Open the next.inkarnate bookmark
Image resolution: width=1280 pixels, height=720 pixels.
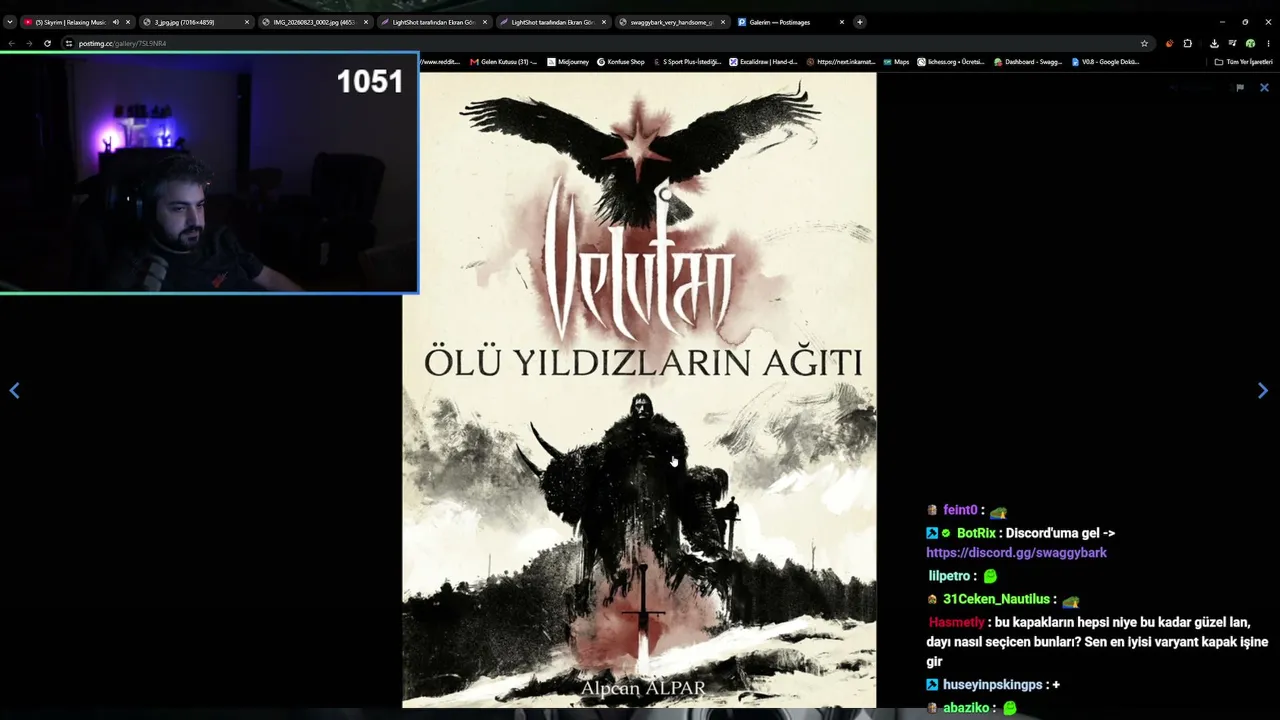point(841,62)
